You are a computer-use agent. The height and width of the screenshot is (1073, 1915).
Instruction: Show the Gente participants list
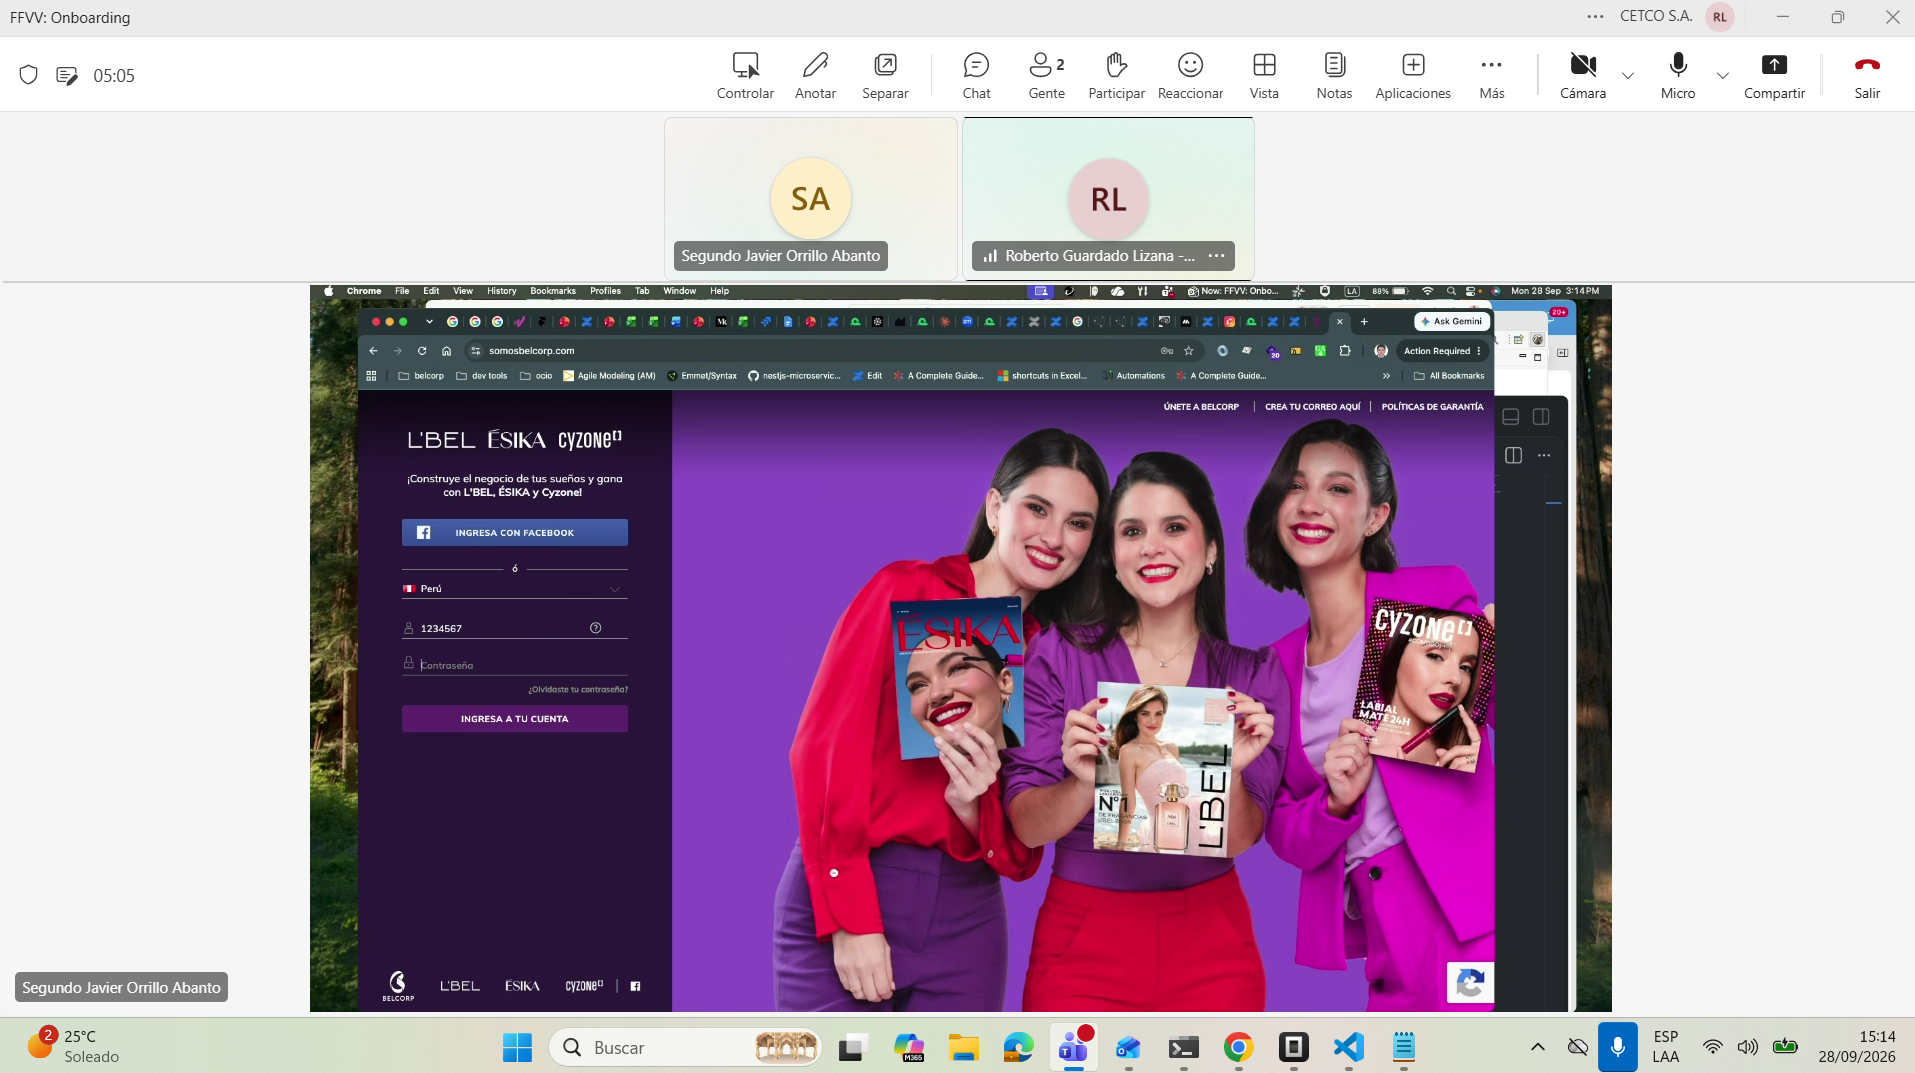coord(1046,76)
